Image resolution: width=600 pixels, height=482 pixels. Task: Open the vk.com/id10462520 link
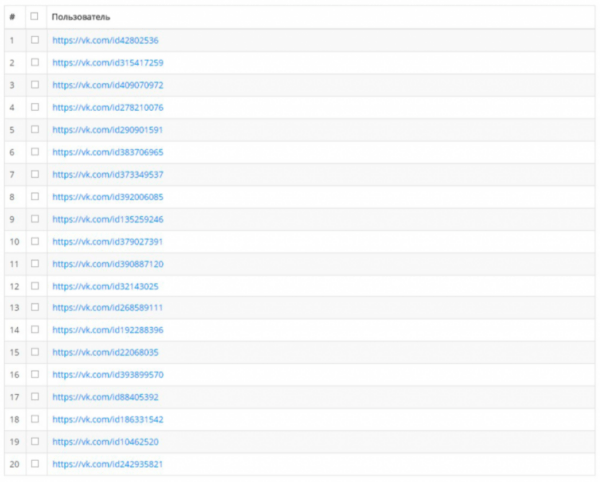(x=105, y=442)
